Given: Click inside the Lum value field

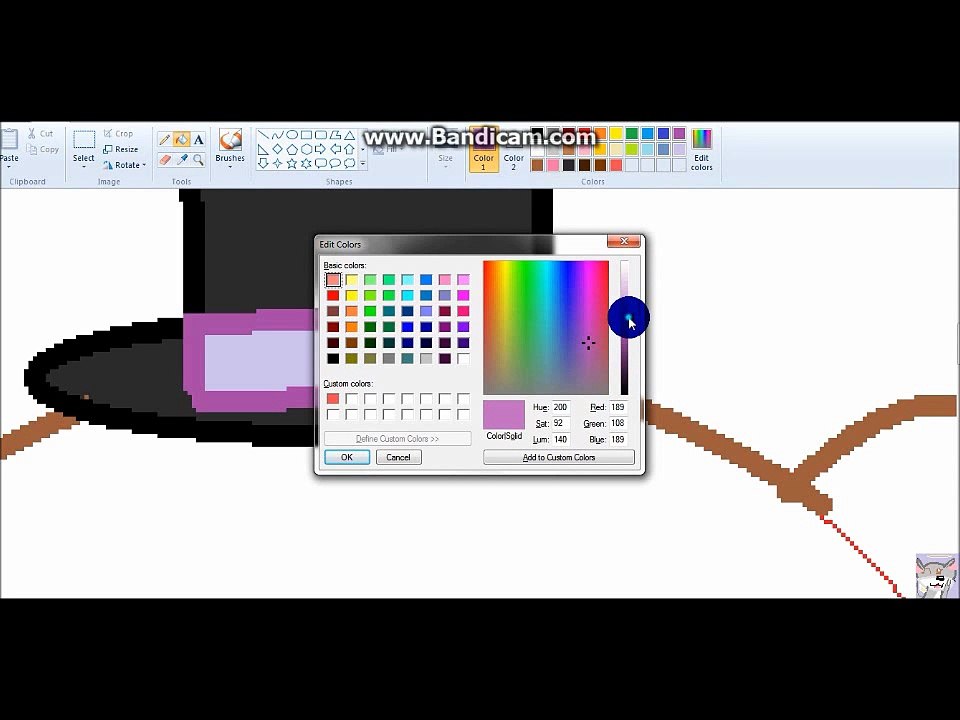Looking at the screenshot, I should tap(561, 439).
